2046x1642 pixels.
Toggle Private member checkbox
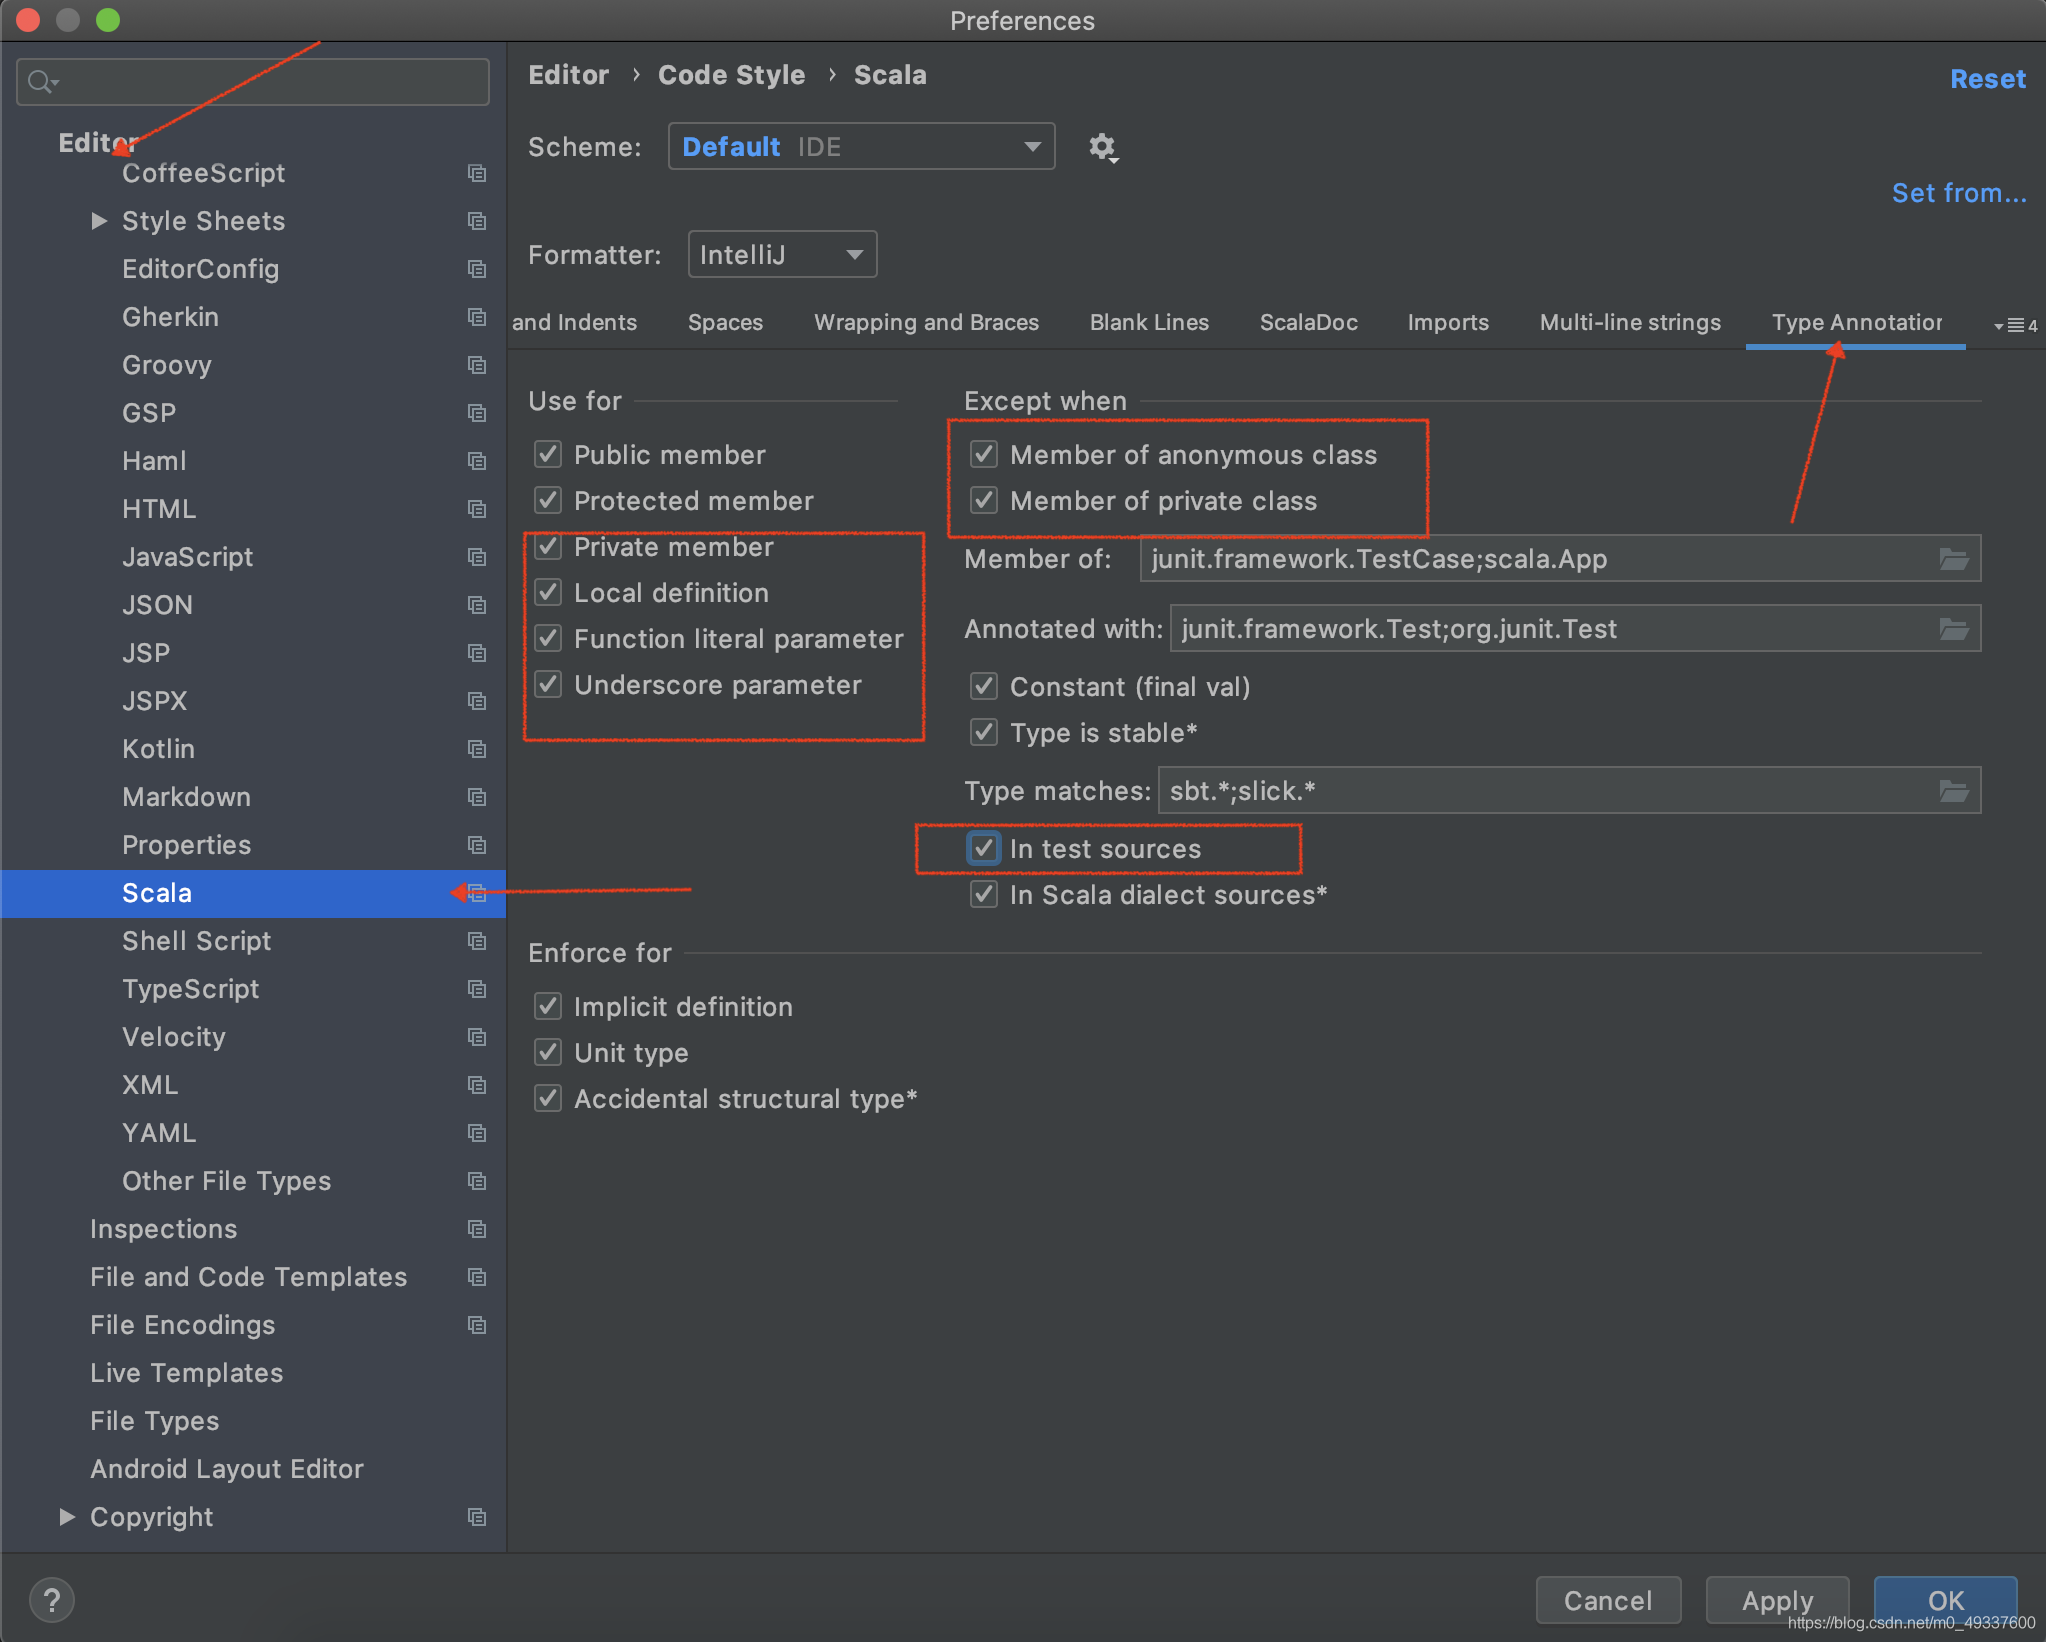click(x=548, y=547)
